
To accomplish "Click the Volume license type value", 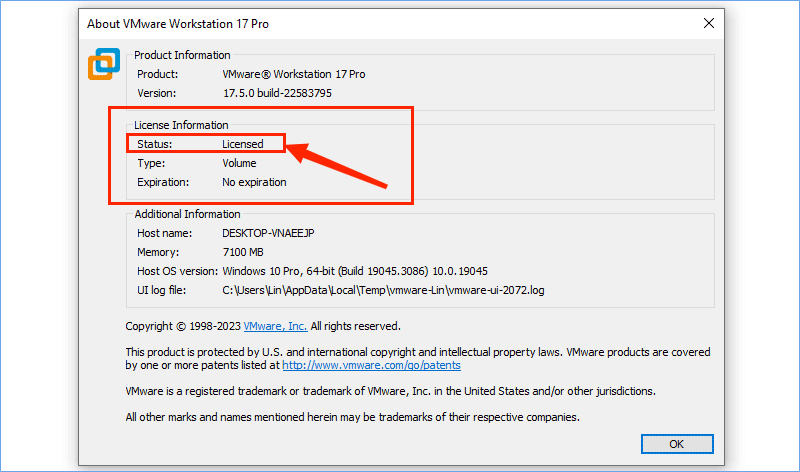I will [x=239, y=163].
